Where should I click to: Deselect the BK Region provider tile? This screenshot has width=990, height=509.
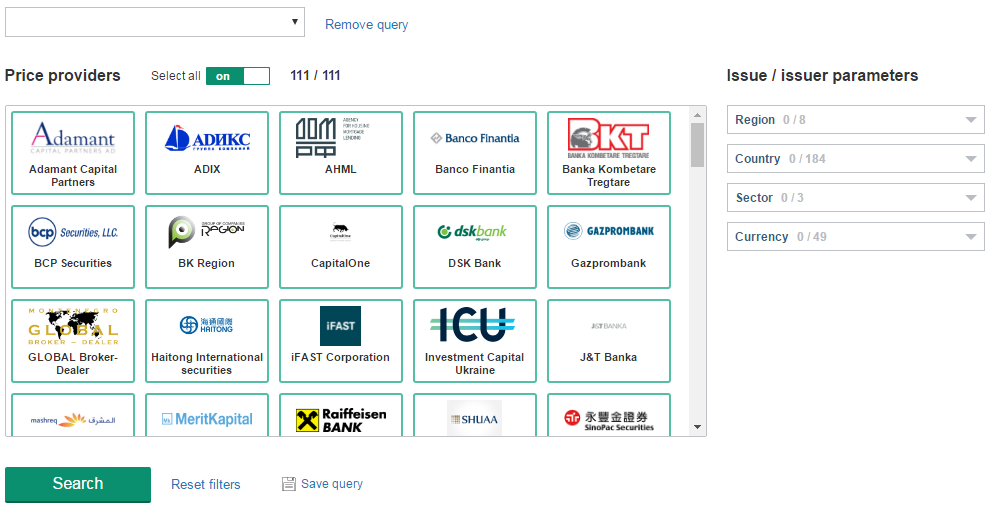point(207,247)
